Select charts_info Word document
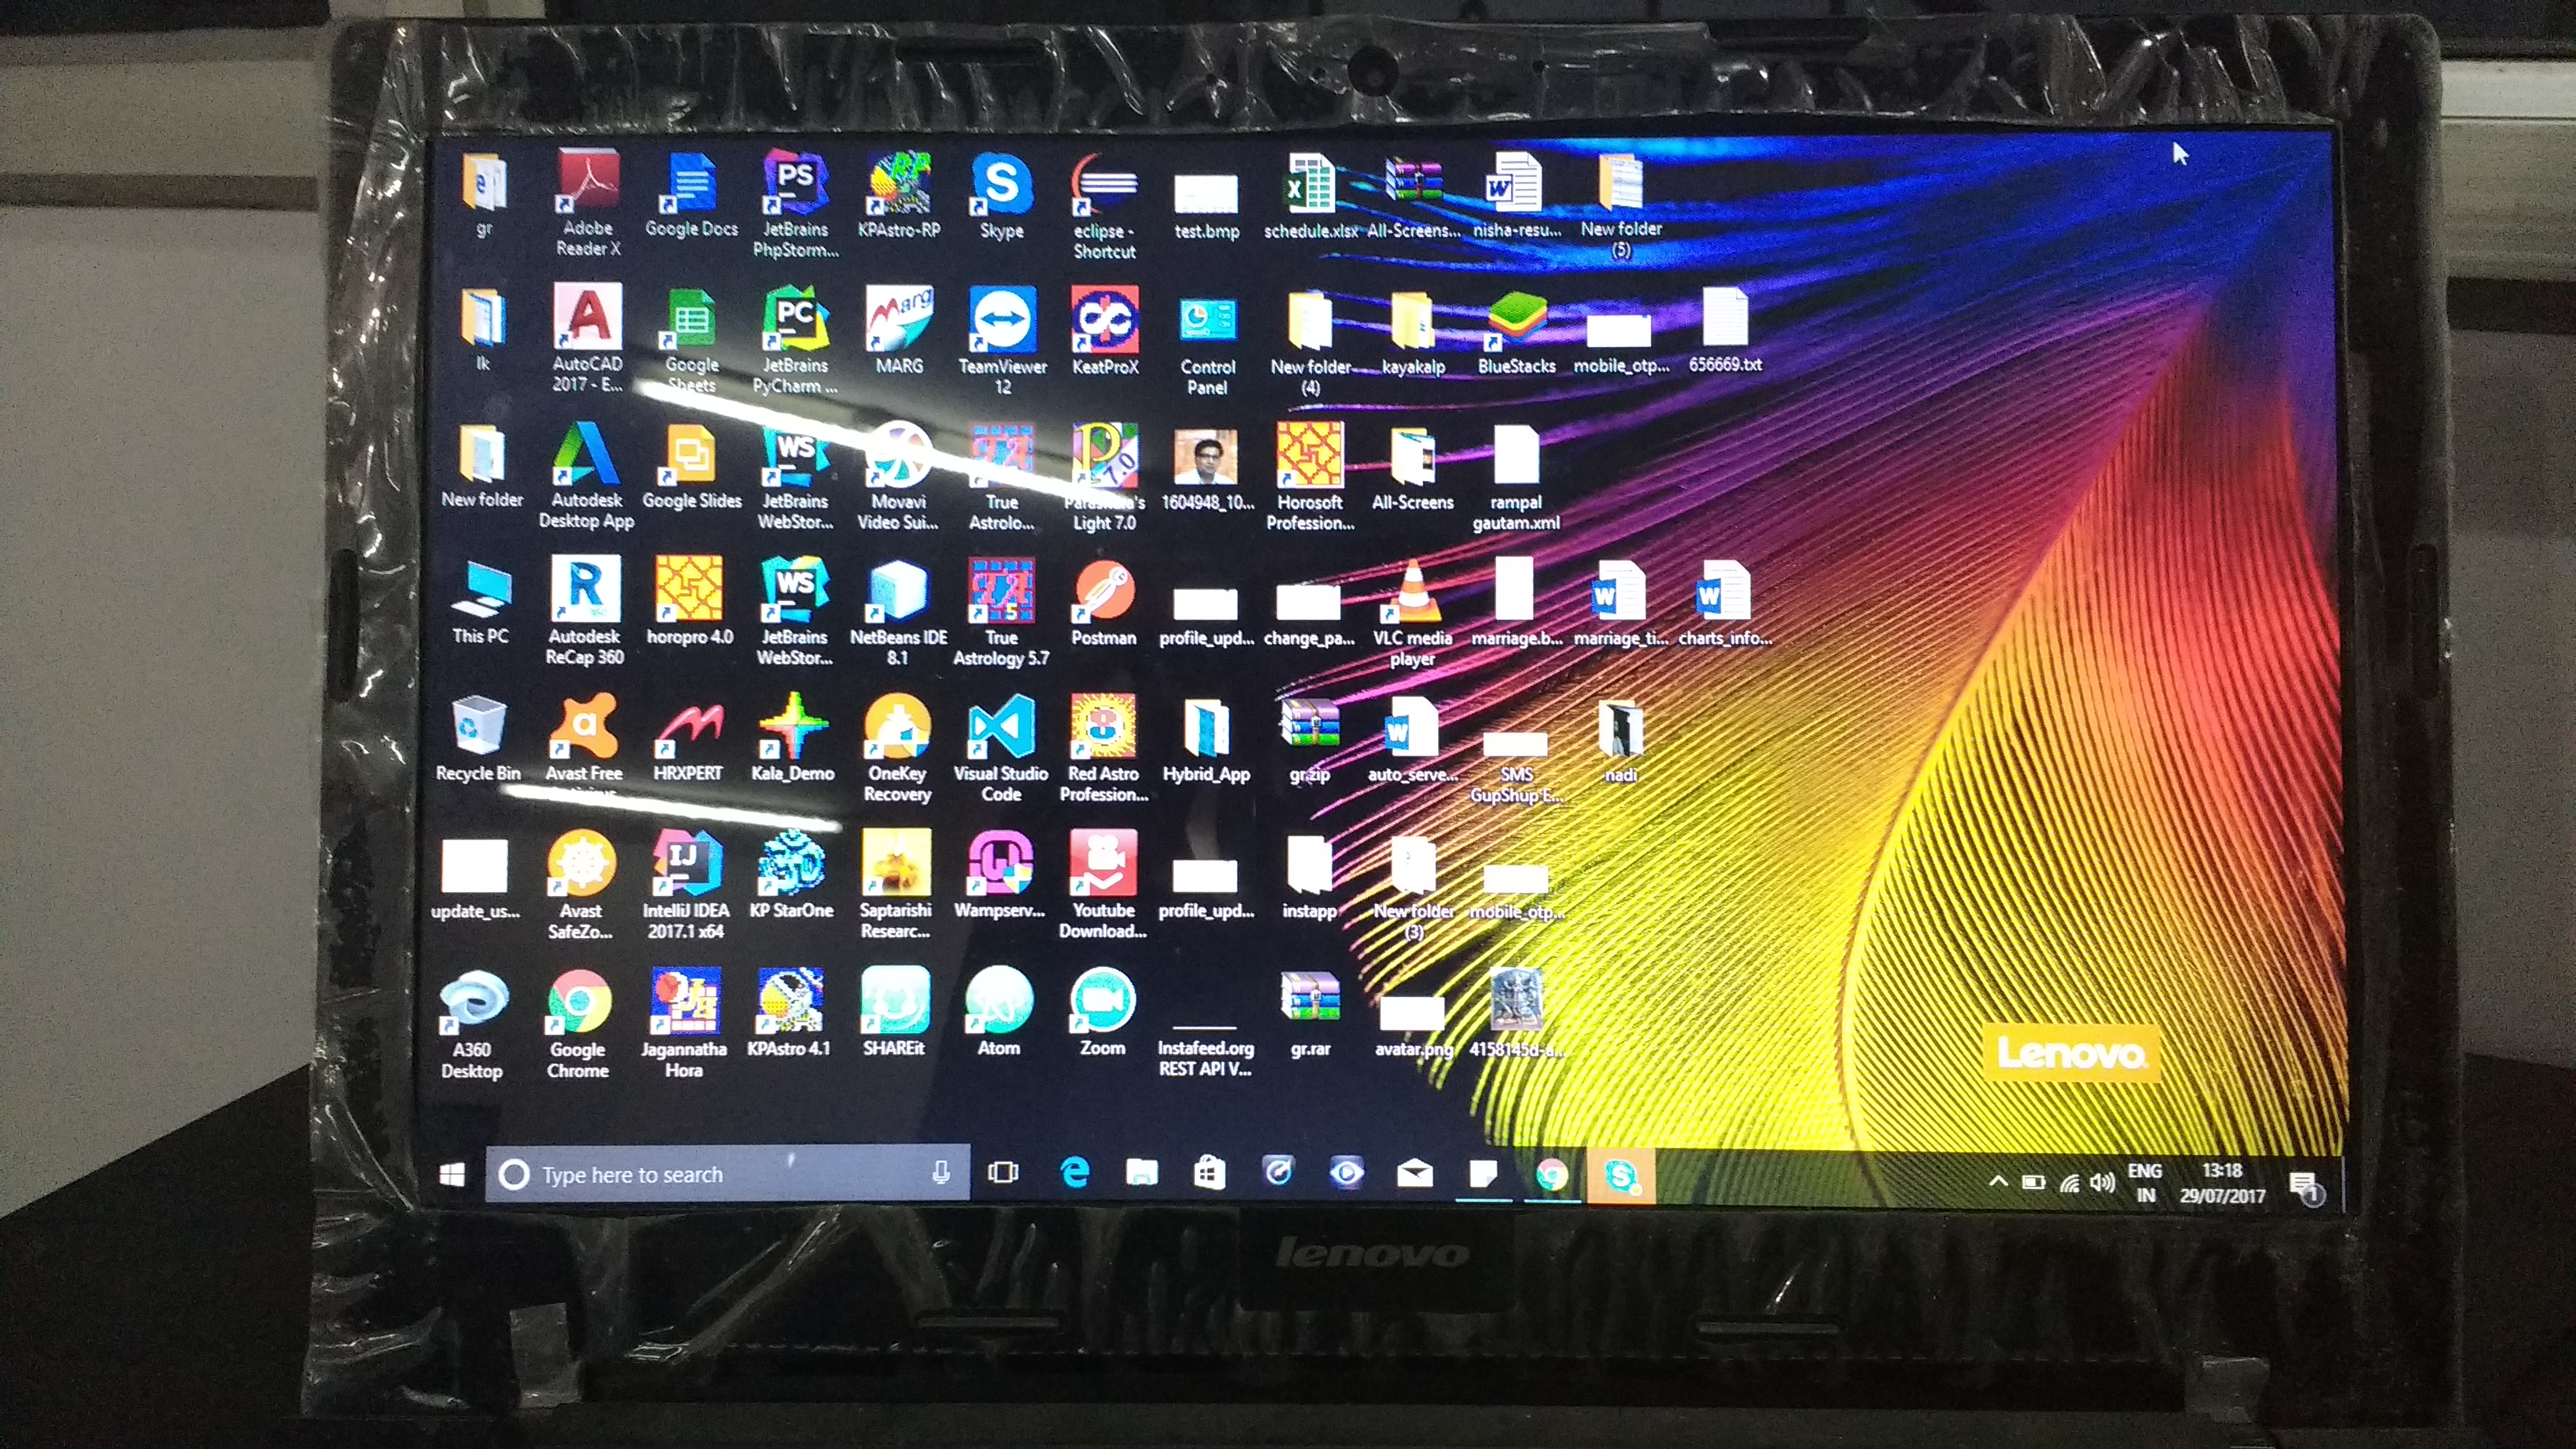The width and height of the screenshot is (2576, 1449). click(1725, 604)
